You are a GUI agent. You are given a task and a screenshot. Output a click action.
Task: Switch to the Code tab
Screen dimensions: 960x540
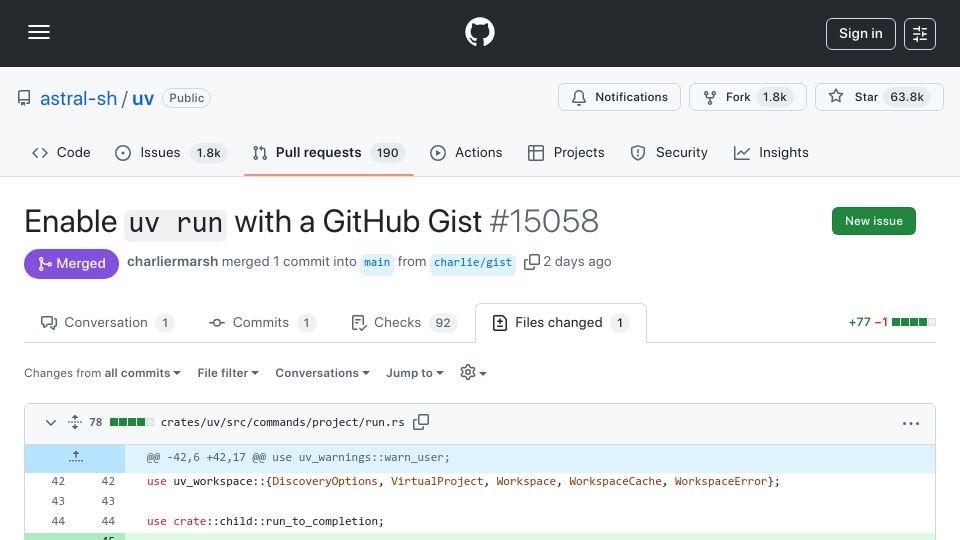(61, 152)
